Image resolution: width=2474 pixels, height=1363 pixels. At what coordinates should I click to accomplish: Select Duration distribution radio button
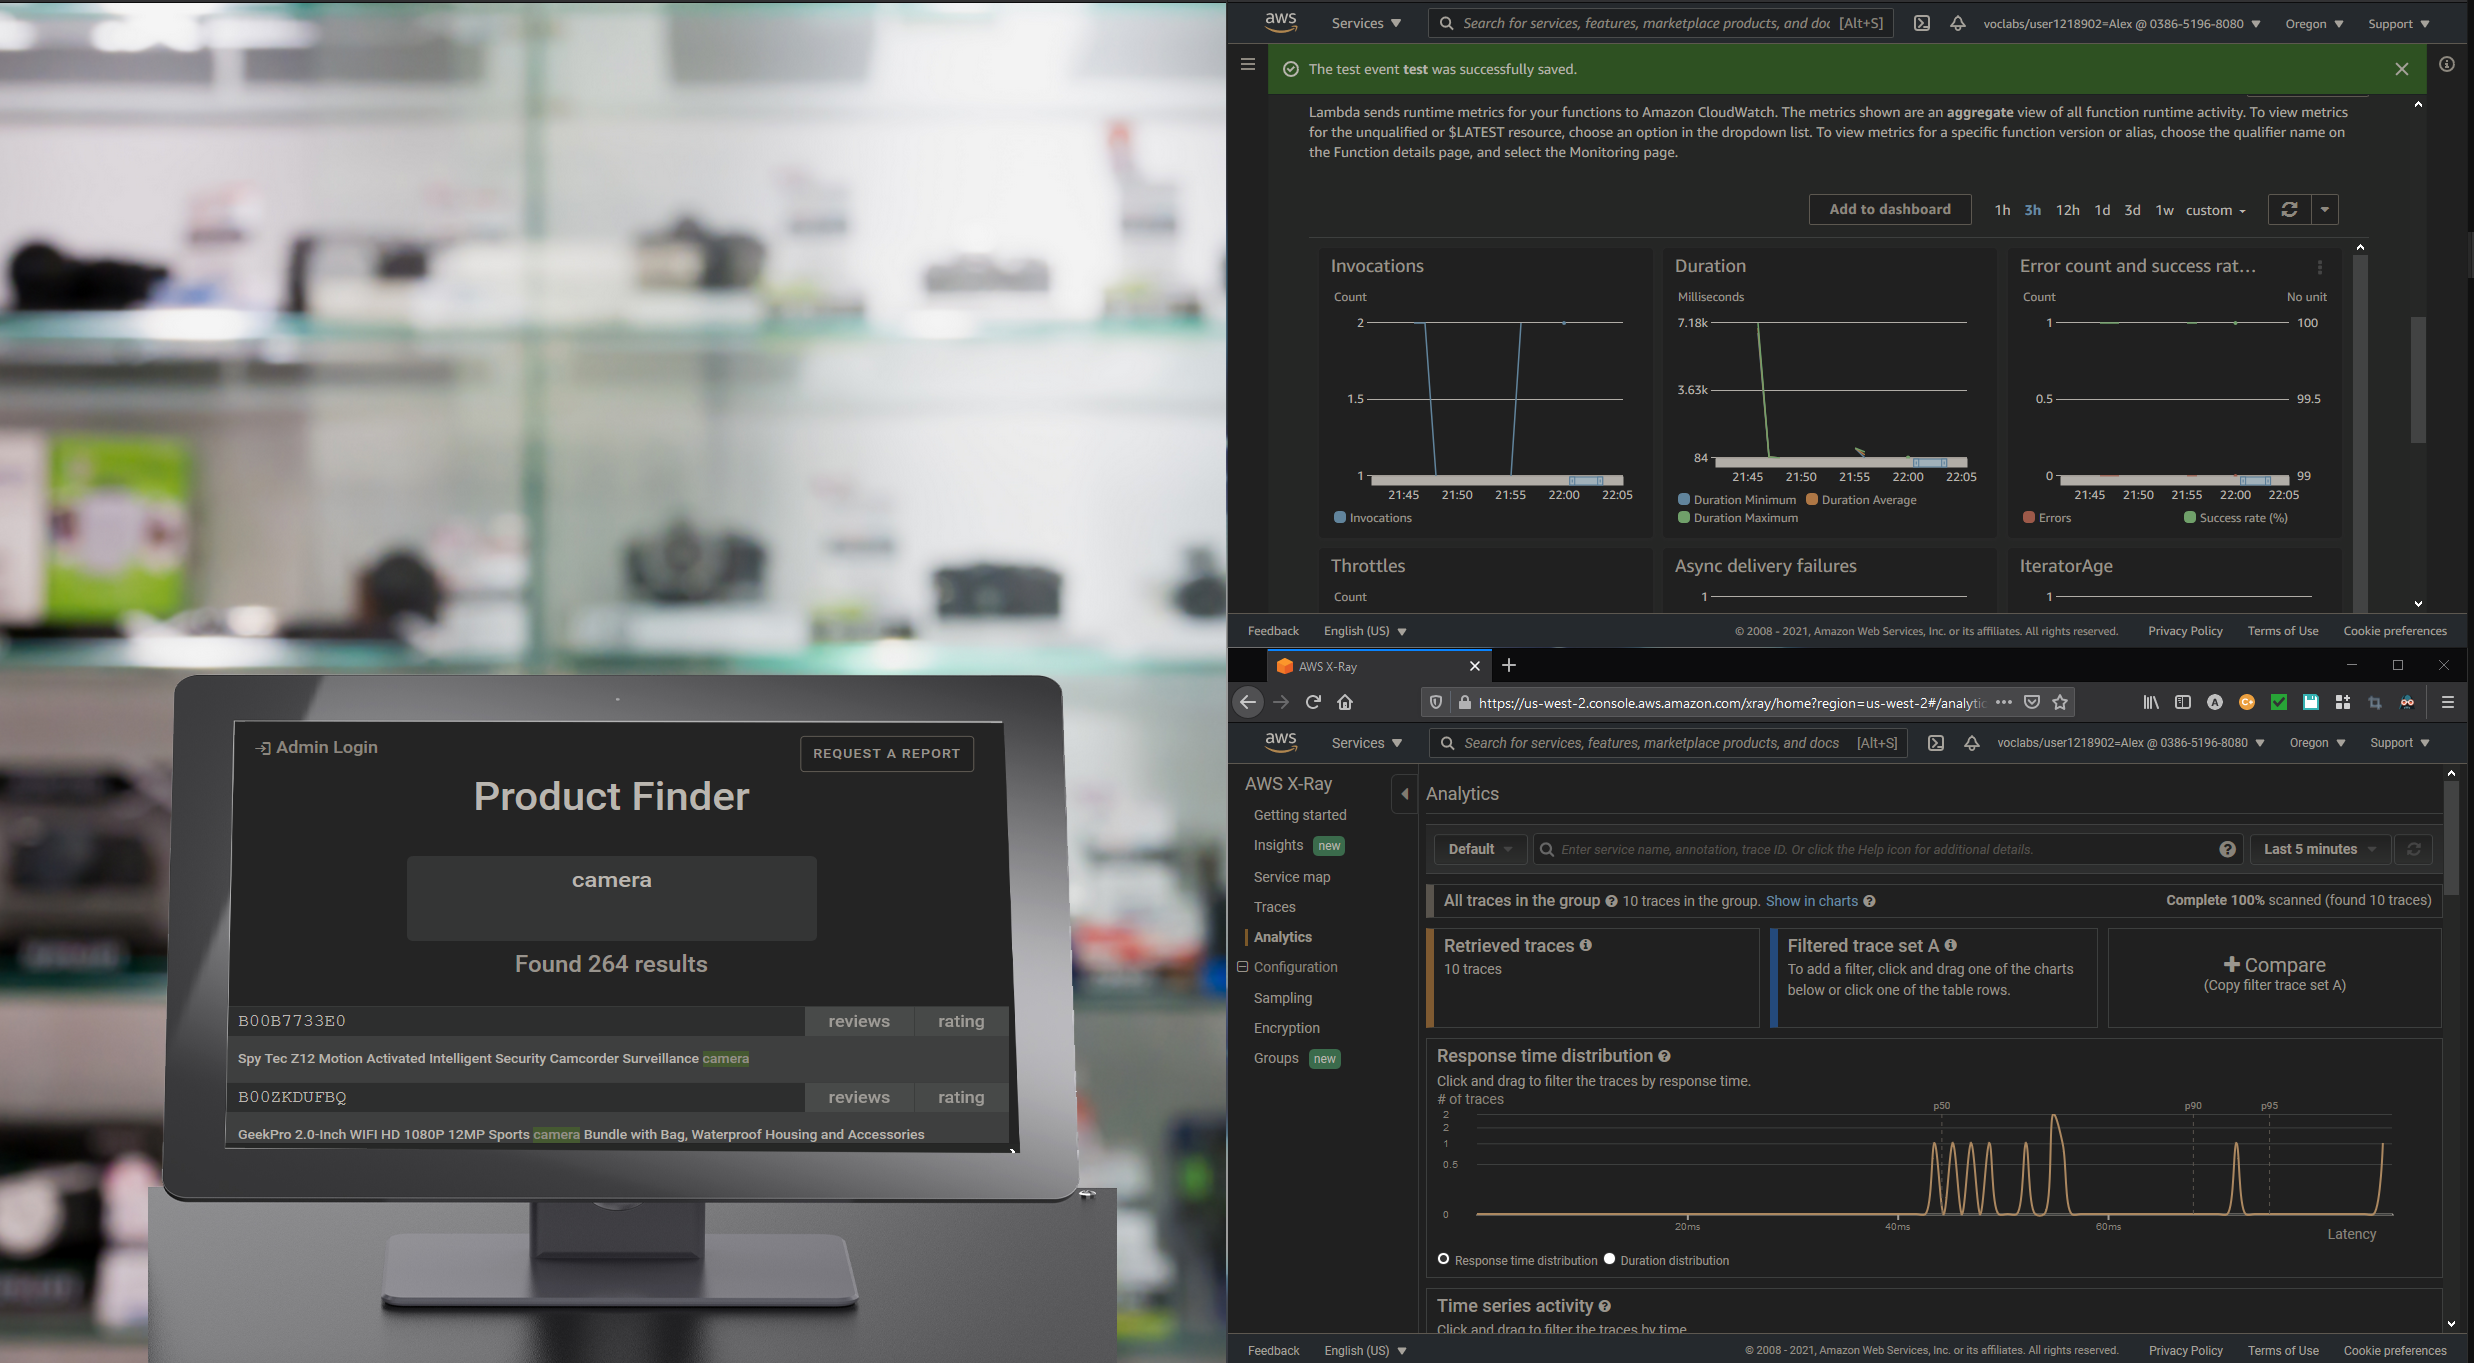tap(1609, 1259)
